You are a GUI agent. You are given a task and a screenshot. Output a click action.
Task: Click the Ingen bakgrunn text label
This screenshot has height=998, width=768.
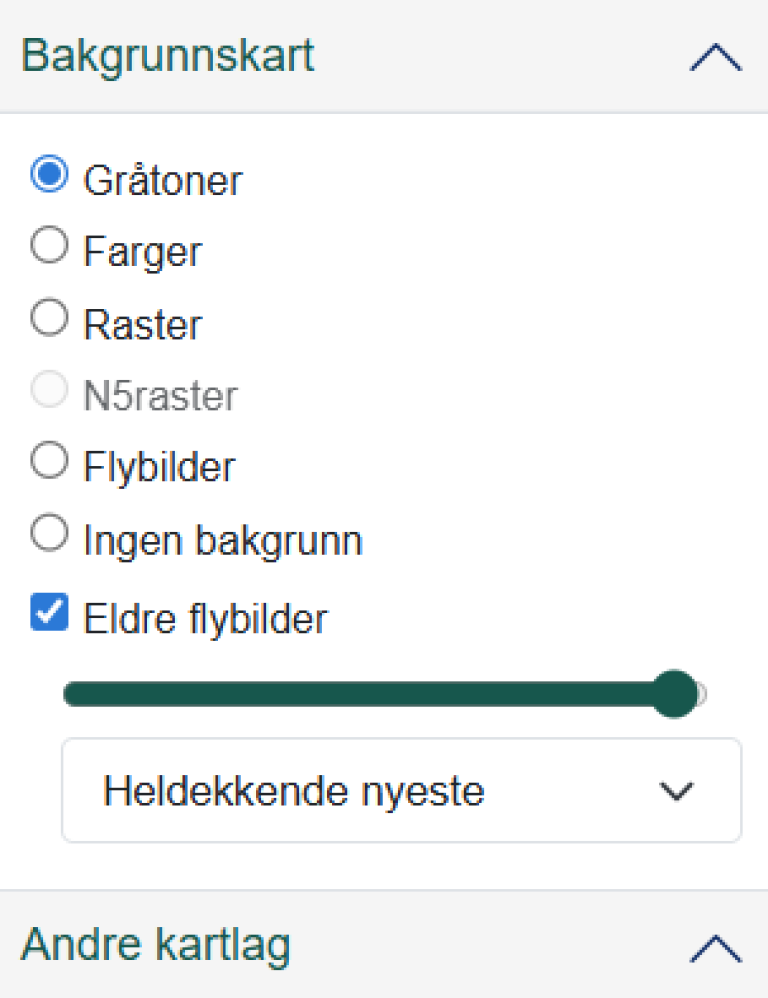pos(223,541)
